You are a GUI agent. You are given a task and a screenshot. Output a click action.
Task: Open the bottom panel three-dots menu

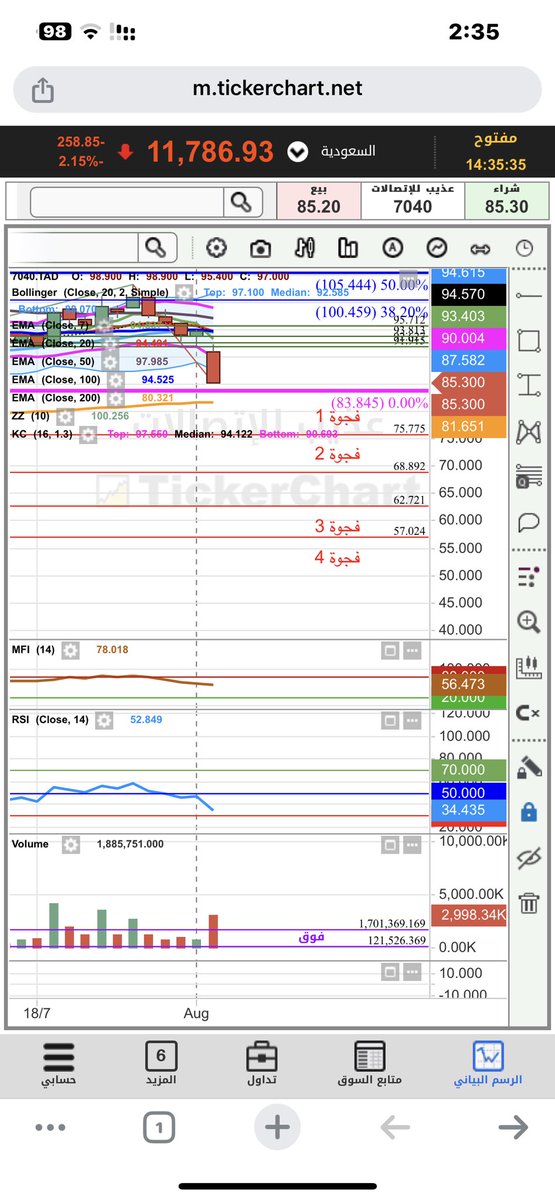point(412,971)
